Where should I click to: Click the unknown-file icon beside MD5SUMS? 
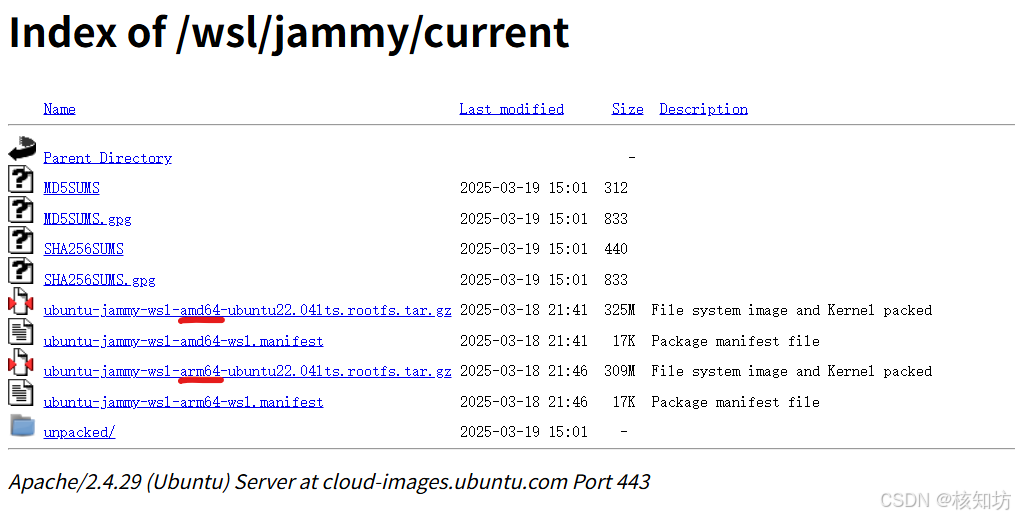click(x=21, y=179)
